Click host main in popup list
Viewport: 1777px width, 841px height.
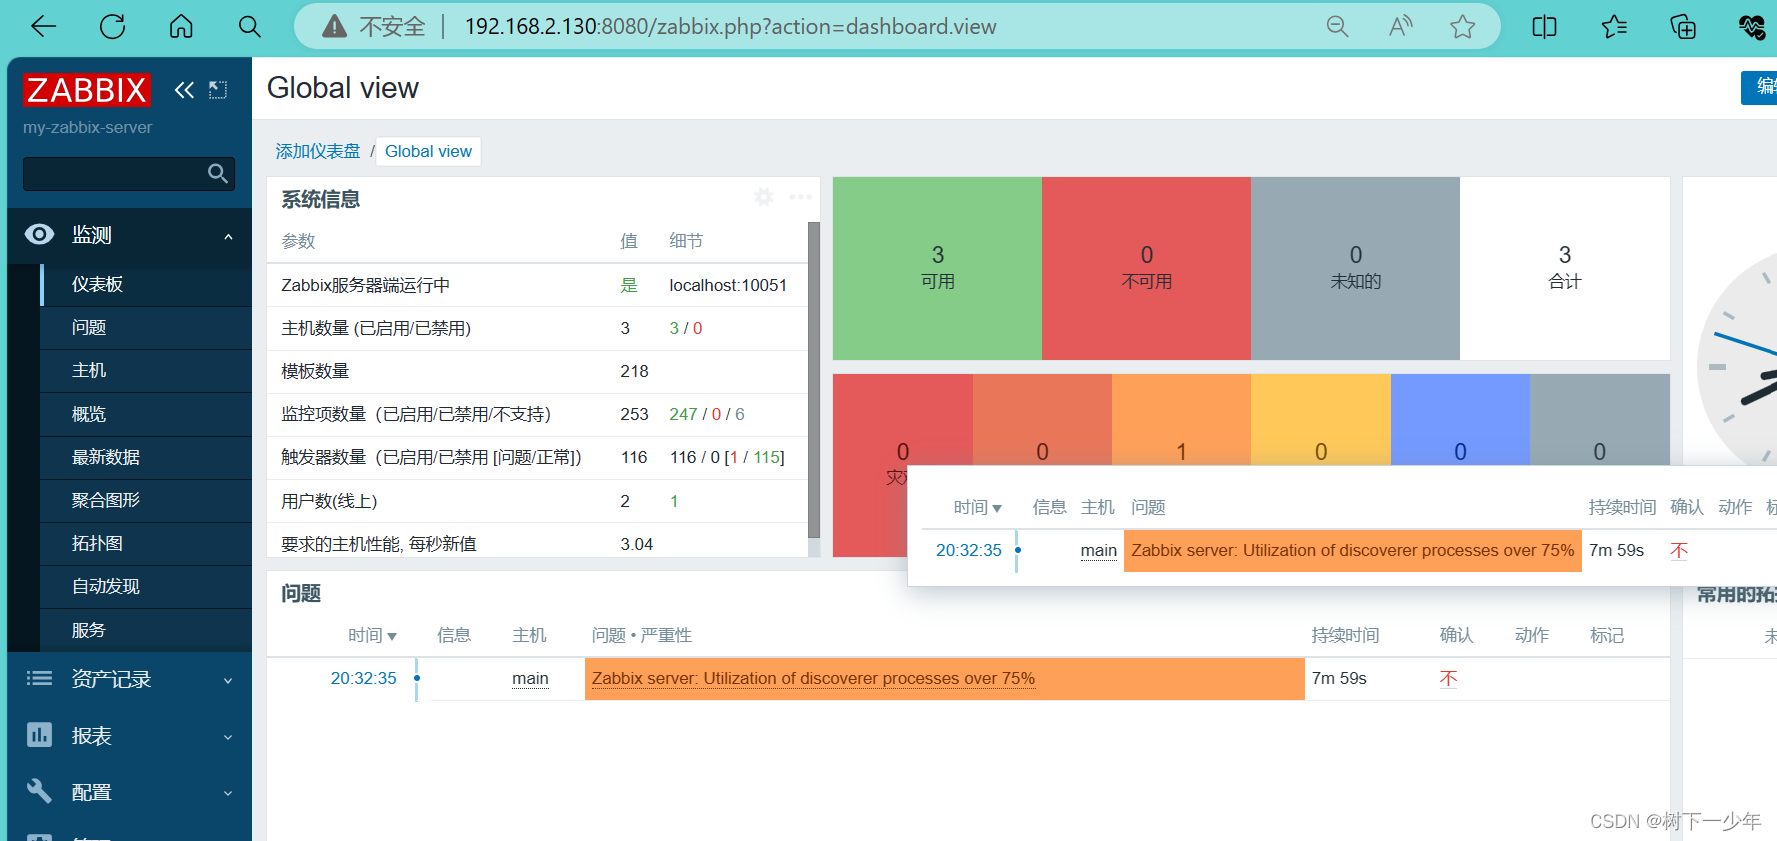(x=1098, y=550)
